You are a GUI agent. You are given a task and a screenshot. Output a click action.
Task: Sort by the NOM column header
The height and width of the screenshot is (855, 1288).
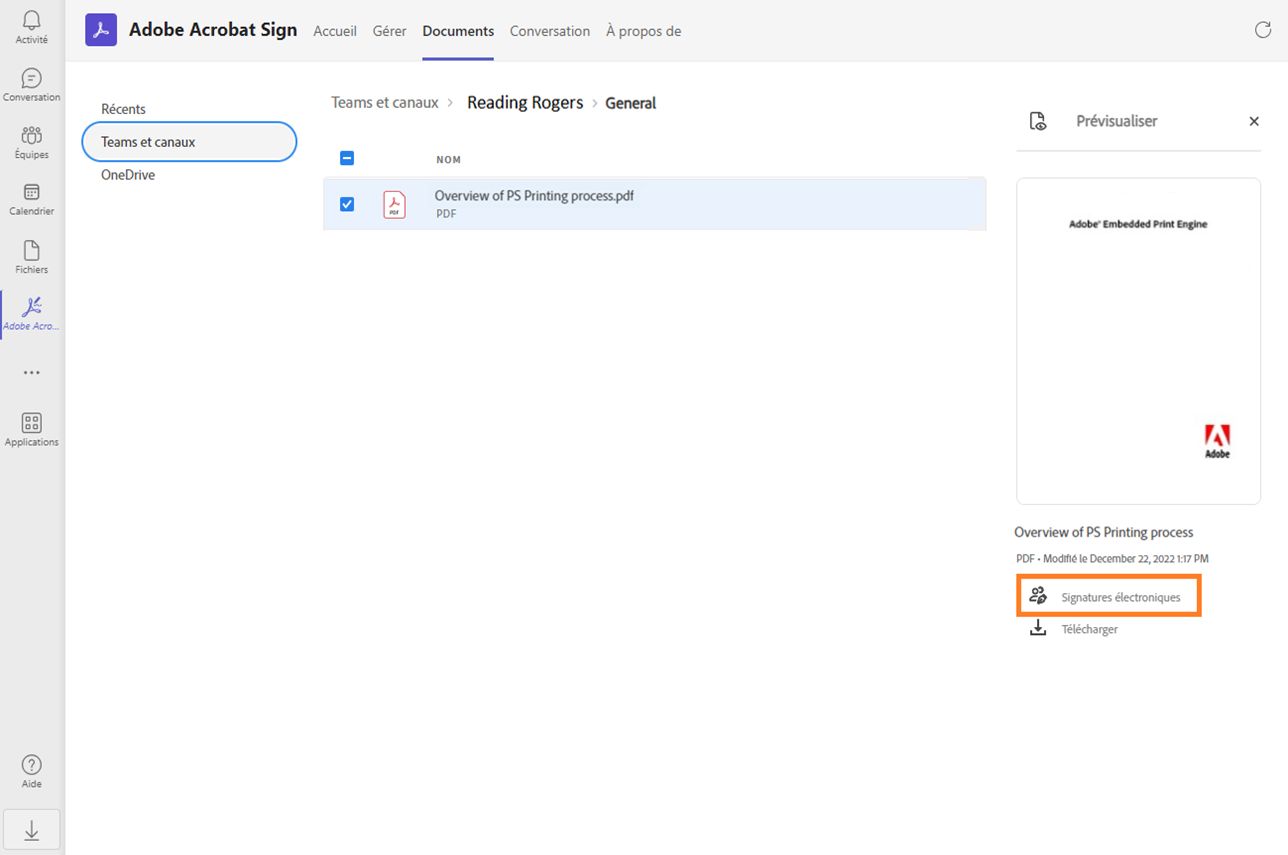pyautogui.click(x=449, y=160)
